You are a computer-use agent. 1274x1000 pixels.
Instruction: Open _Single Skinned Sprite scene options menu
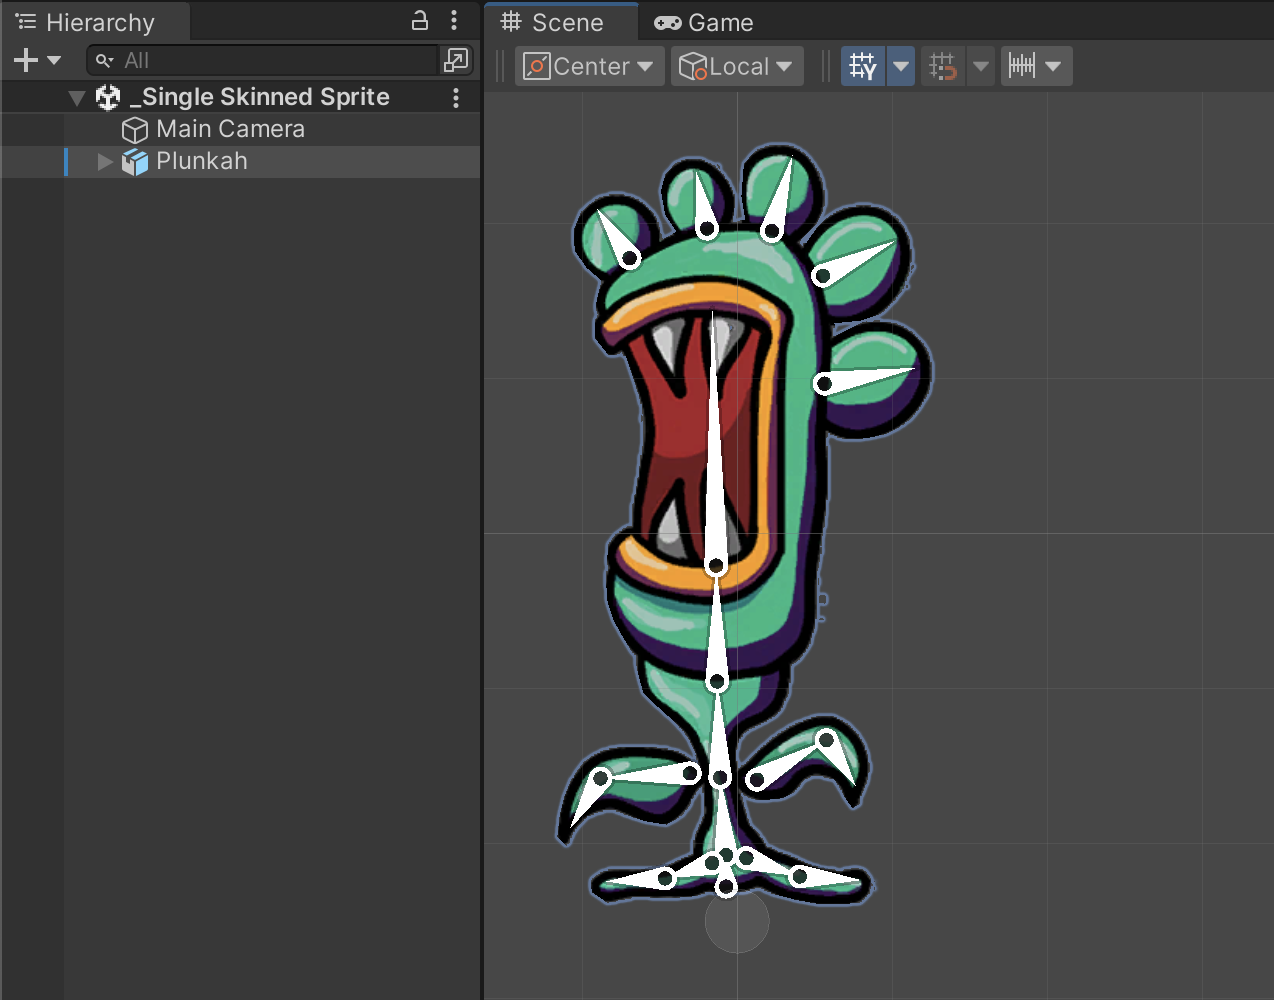[x=456, y=98]
